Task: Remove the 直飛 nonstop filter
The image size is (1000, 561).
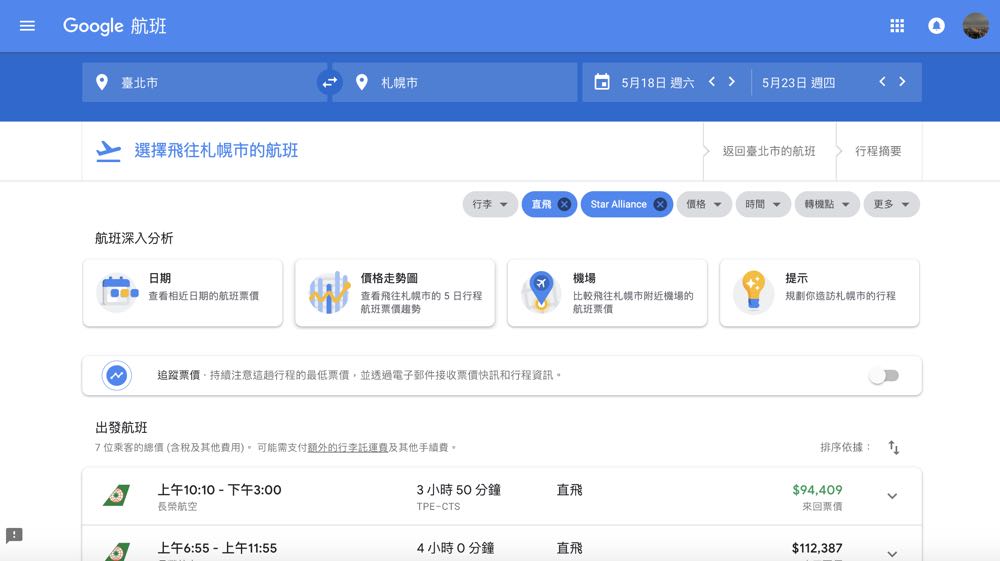Action: [564, 204]
